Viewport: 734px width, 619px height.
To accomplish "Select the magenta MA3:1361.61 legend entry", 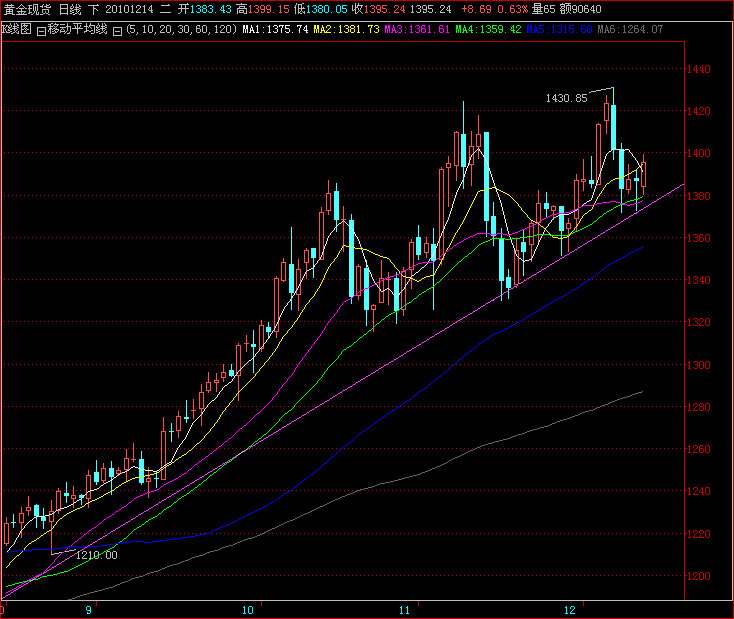I will 417,29.
